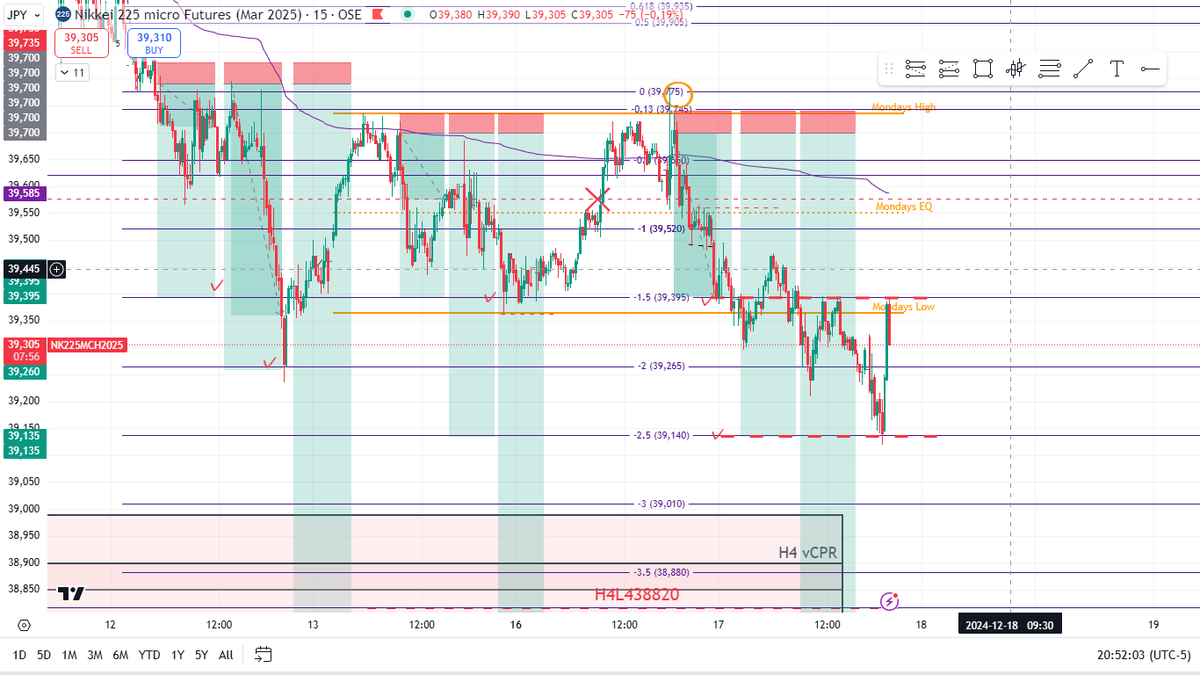1200x675 pixels.
Task: Select the Trend line tool
Action: [1083, 69]
